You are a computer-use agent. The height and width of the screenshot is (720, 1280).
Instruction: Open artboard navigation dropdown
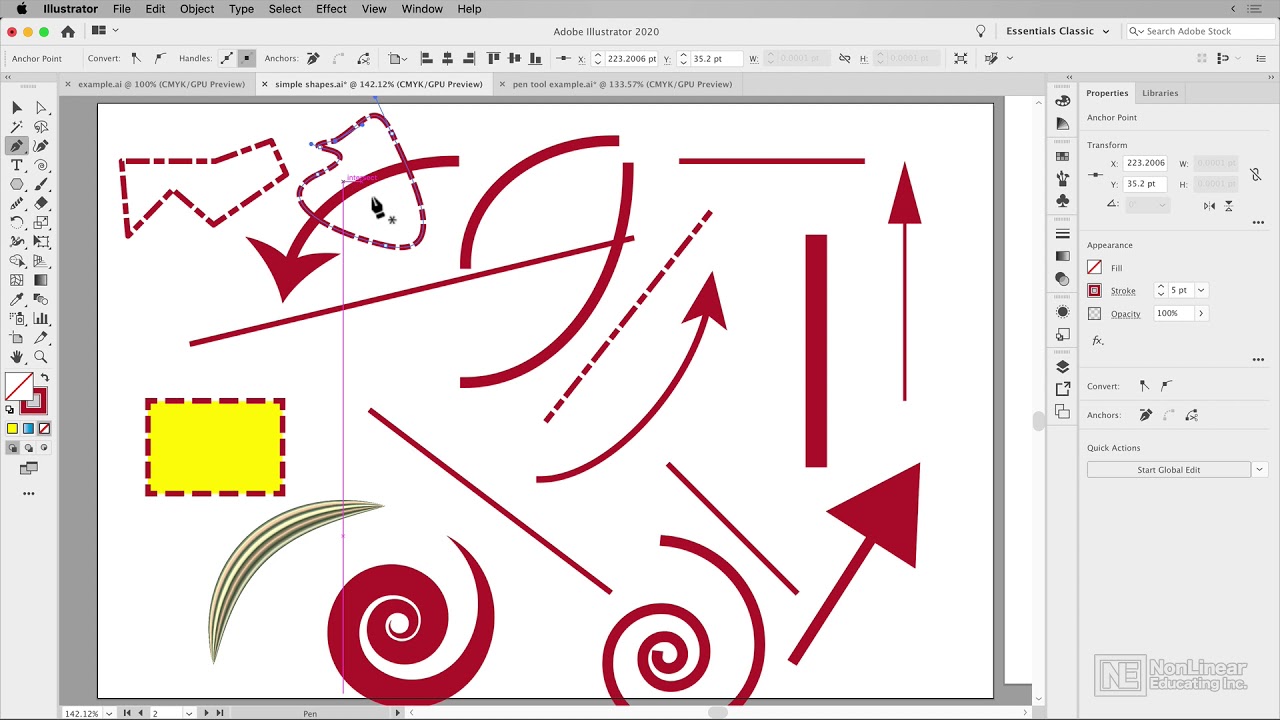point(188,713)
